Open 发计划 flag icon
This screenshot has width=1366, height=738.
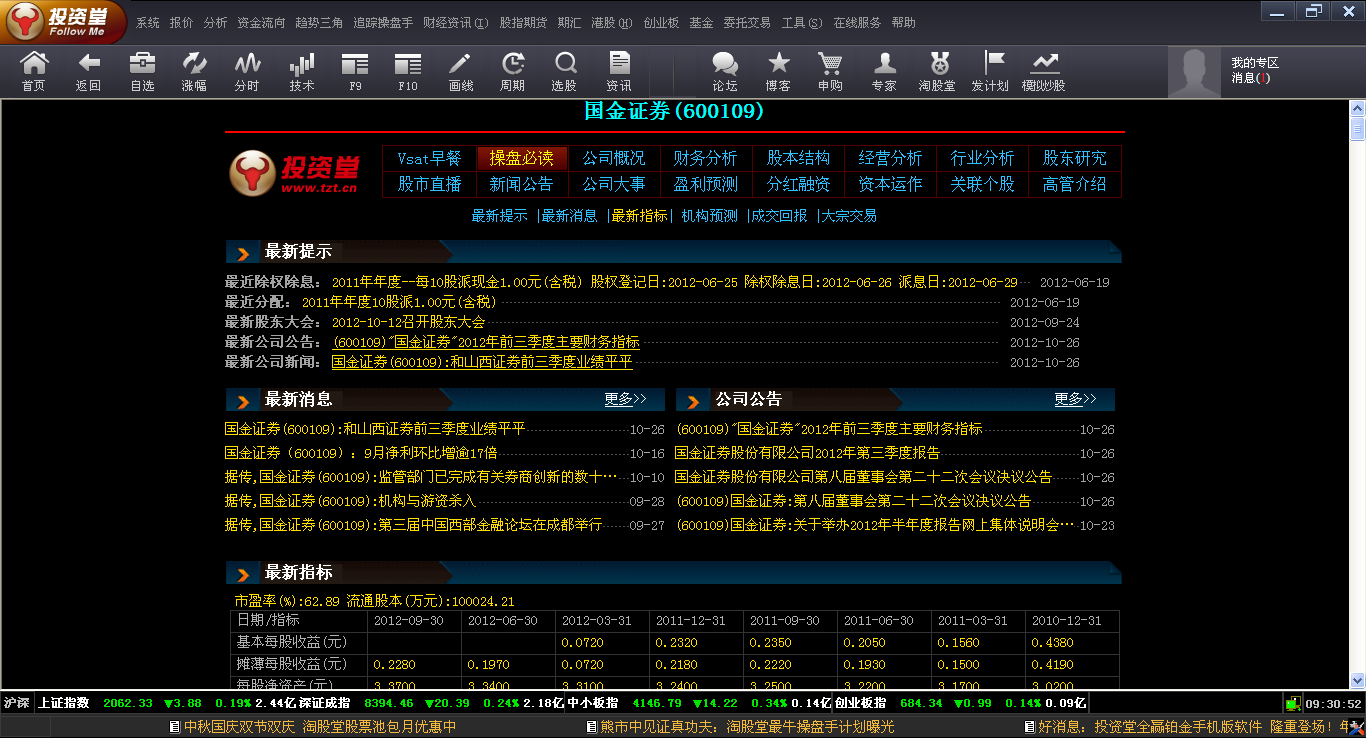(x=991, y=71)
